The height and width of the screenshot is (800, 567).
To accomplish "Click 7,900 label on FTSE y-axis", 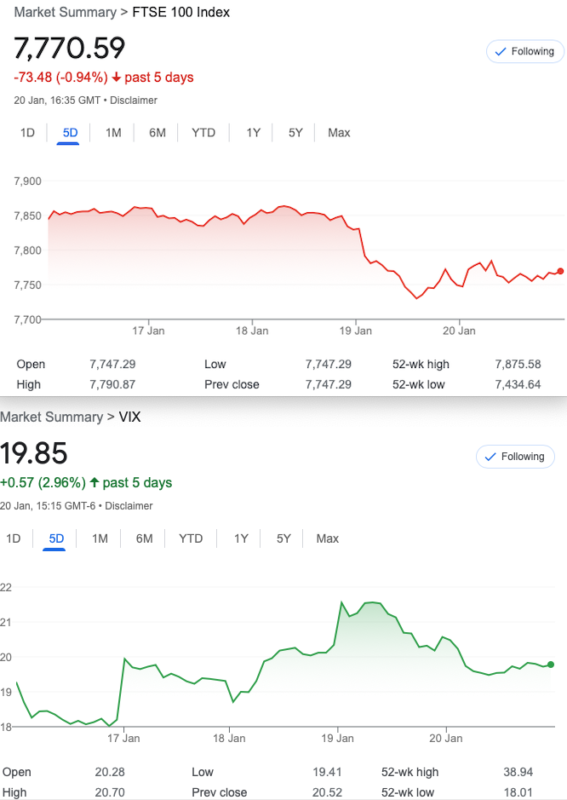I will click(28, 181).
